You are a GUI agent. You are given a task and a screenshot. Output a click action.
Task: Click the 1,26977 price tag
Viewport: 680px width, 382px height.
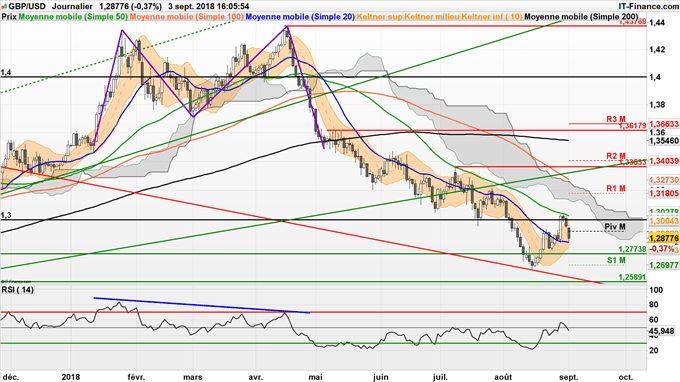point(664,265)
